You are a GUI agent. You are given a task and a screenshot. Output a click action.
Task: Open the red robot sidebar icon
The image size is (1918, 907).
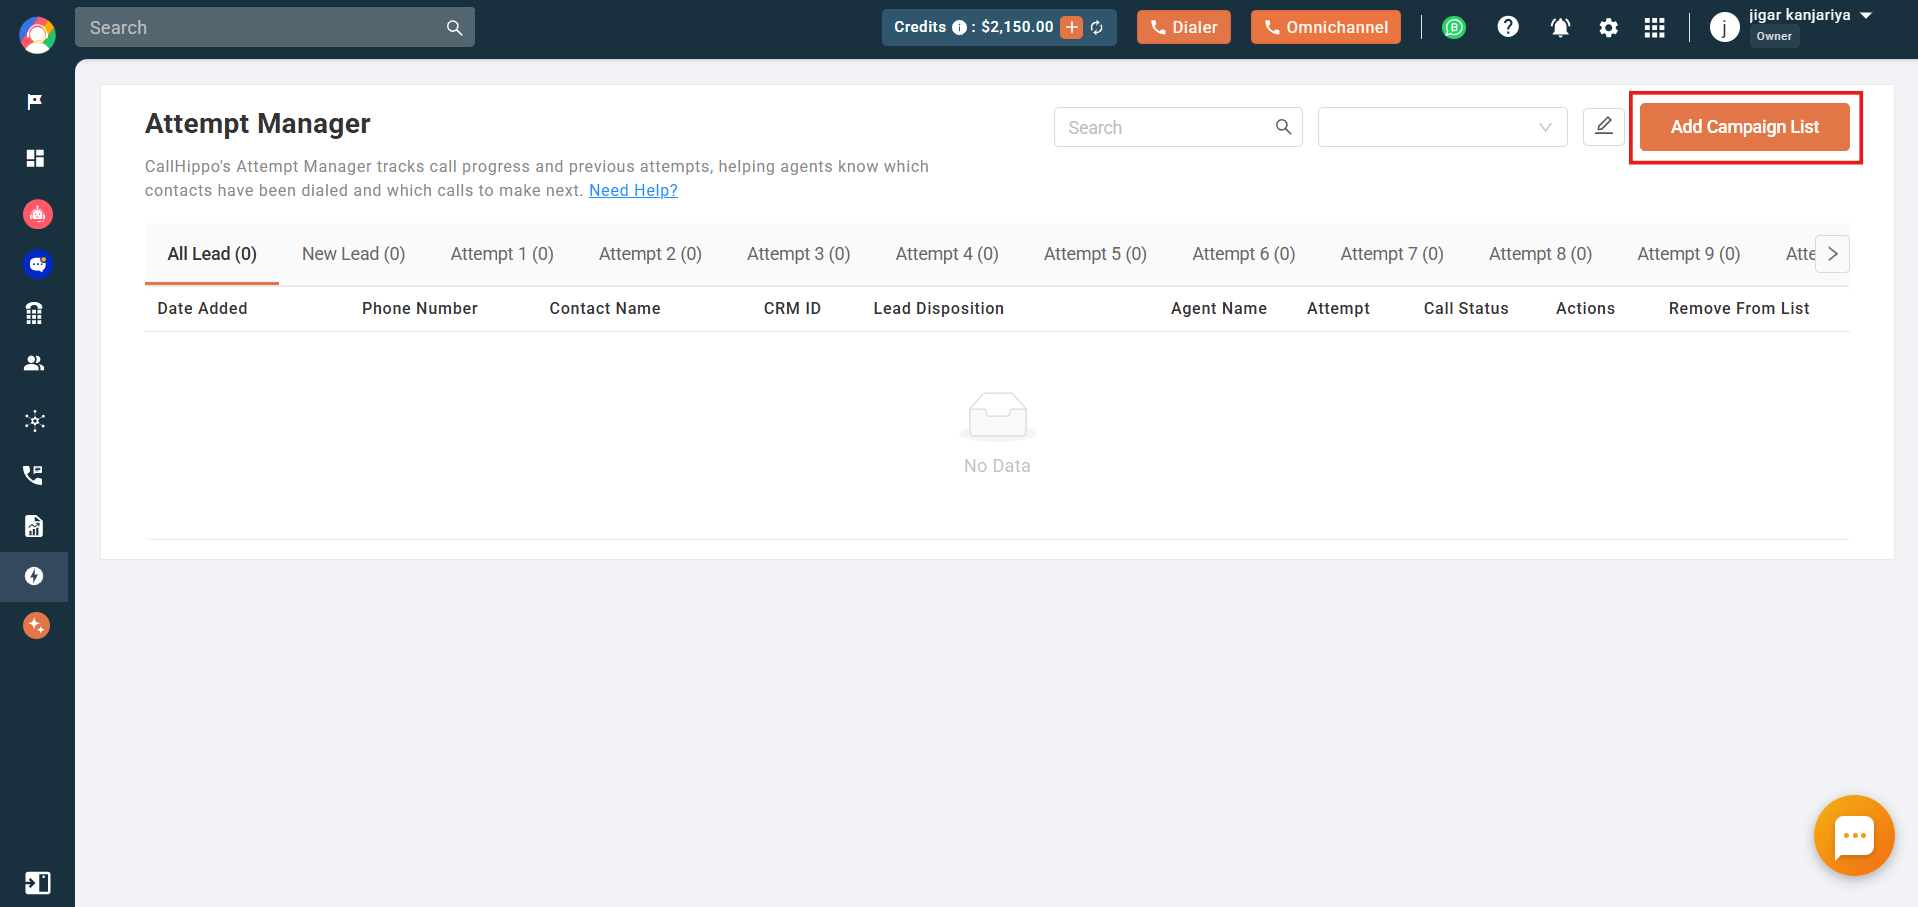38,213
